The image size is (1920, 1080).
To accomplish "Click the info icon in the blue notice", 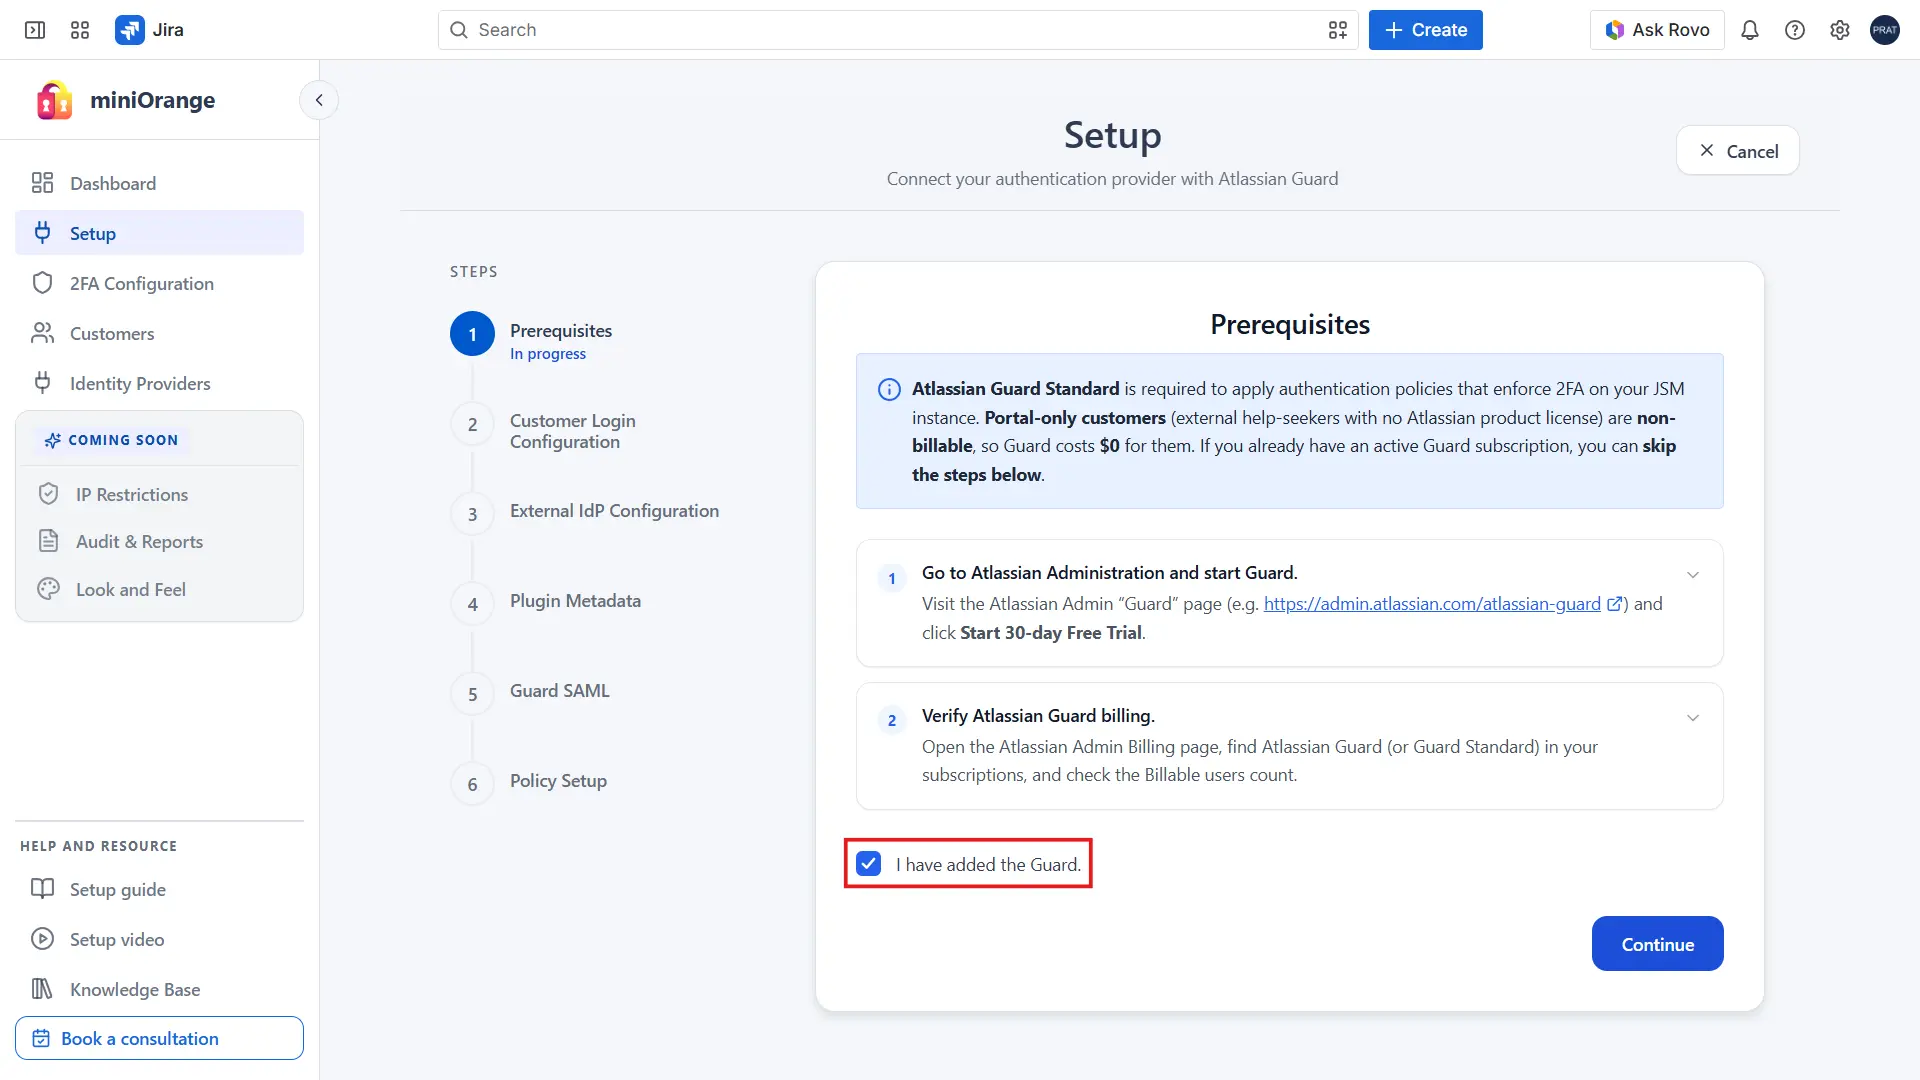I will click(x=889, y=390).
